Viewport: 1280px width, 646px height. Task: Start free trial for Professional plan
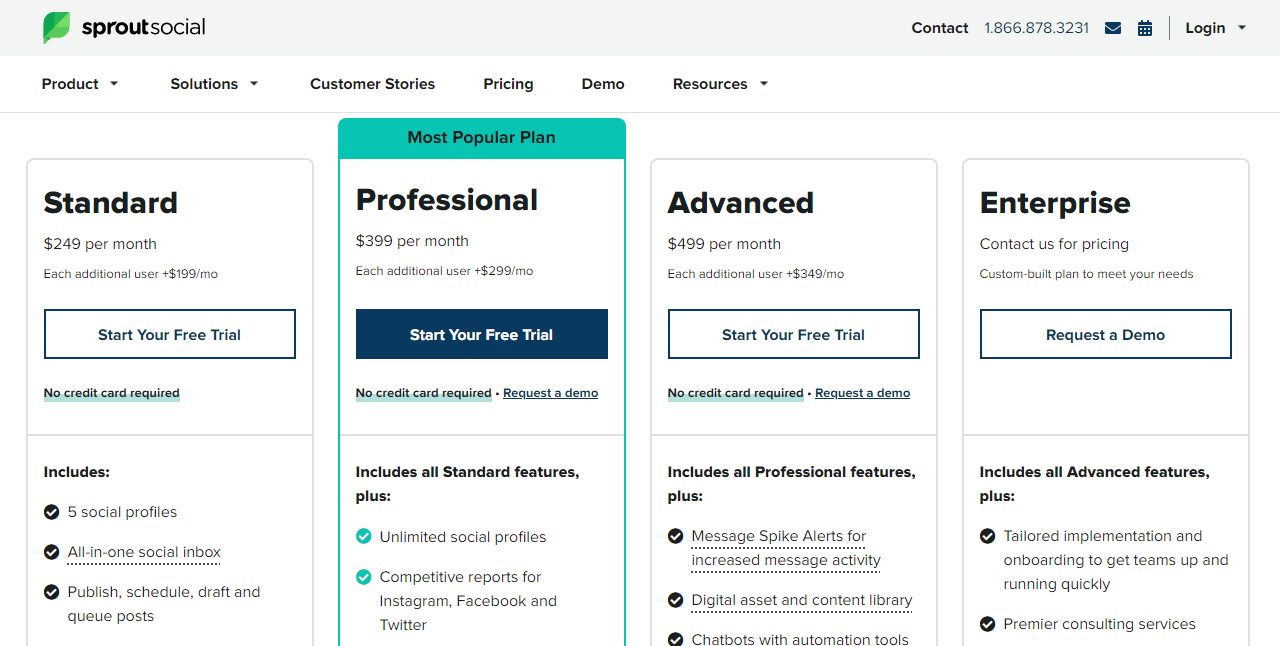(x=481, y=334)
